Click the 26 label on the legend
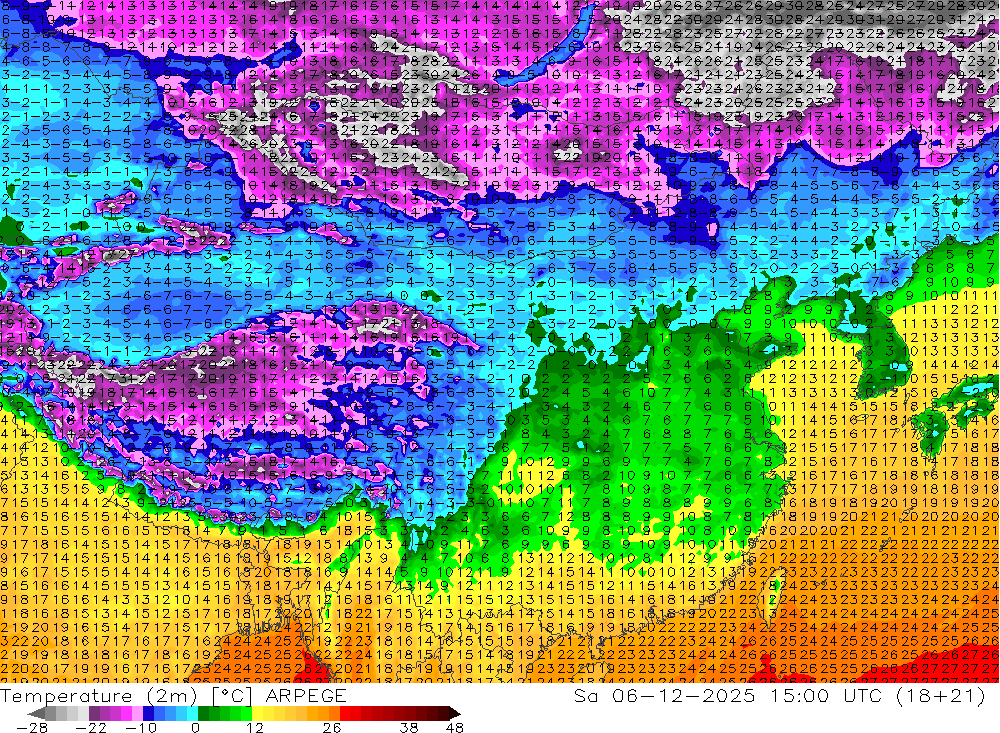The width and height of the screenshot is (1000, 733). click(332, 727)
